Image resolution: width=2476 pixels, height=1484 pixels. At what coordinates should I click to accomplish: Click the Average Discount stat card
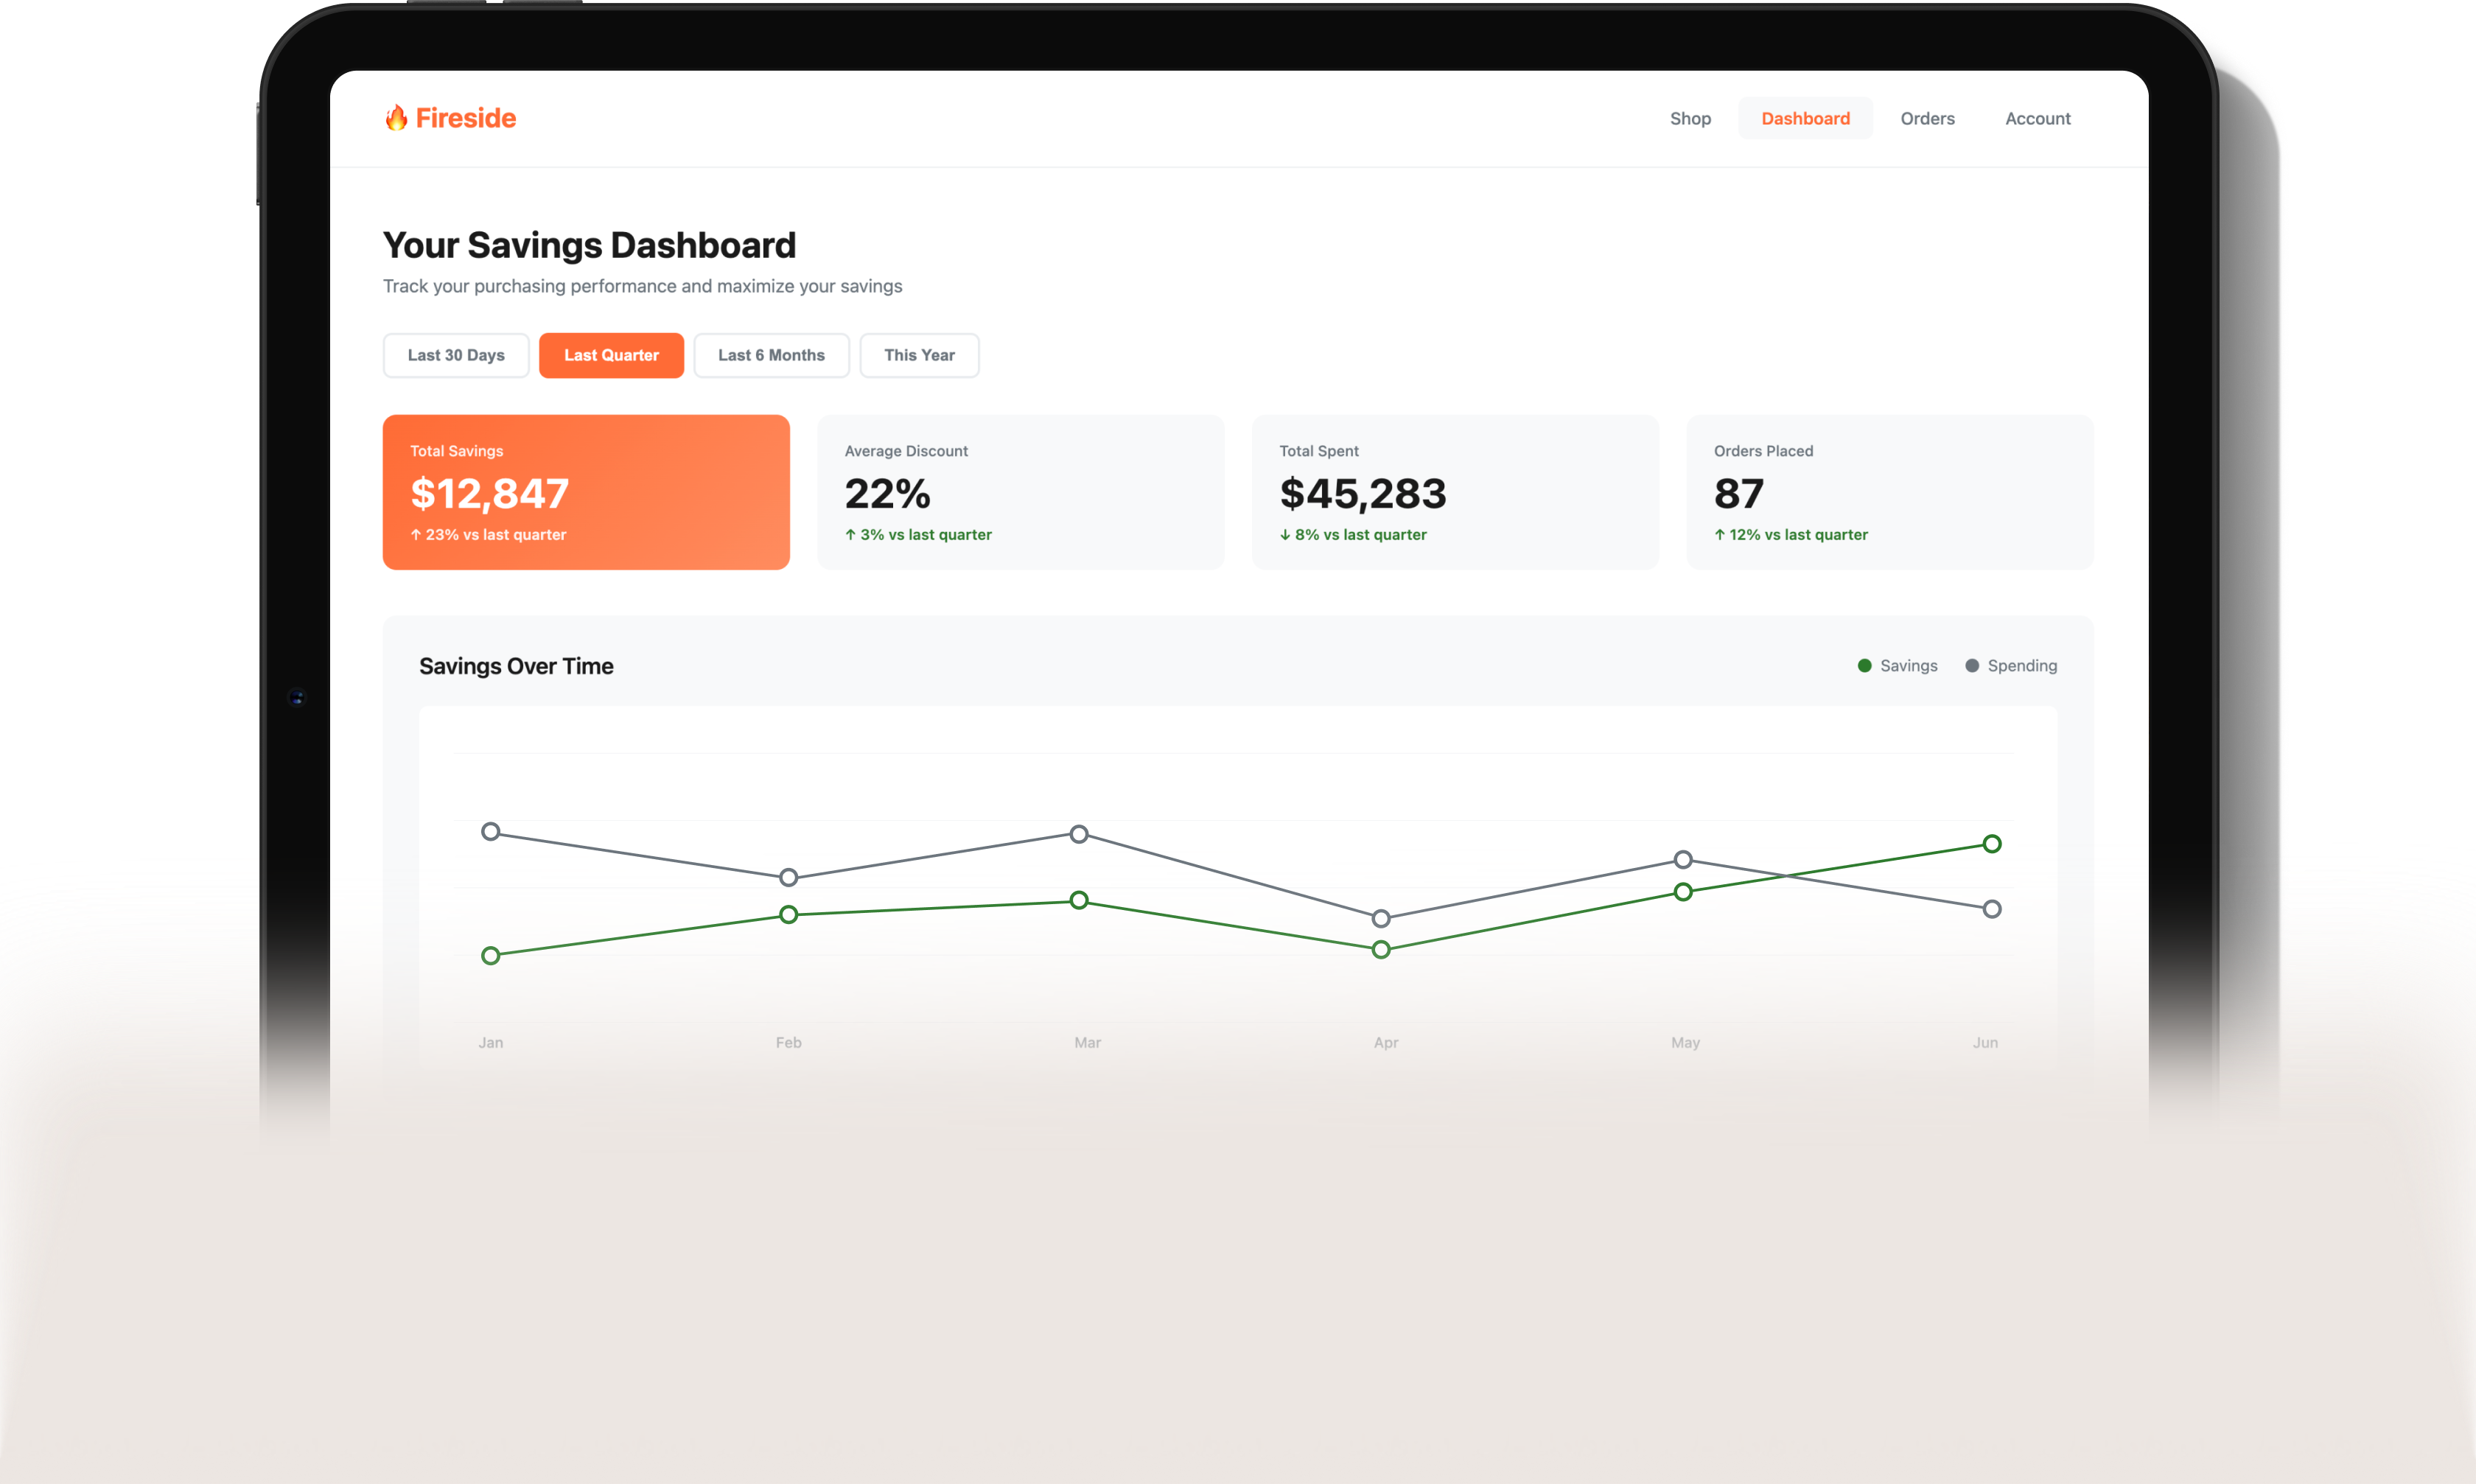point(1020,492)
